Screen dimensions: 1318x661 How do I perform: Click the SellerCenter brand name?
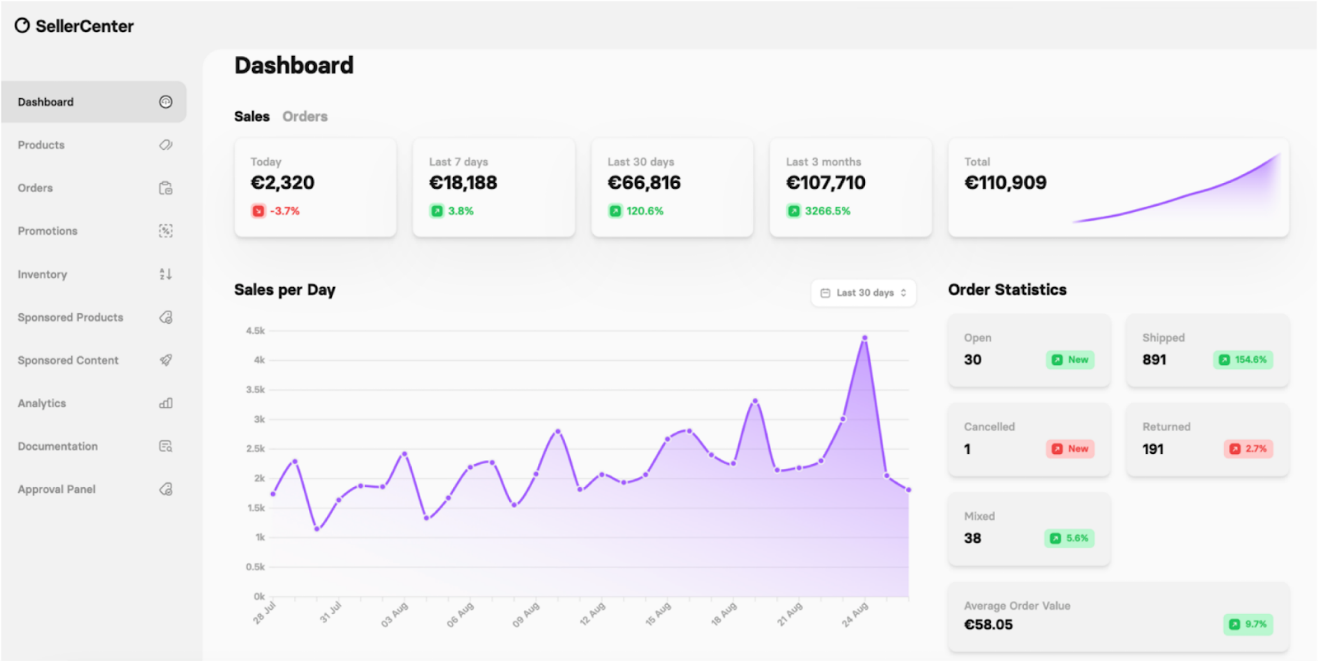pos(85,27)
